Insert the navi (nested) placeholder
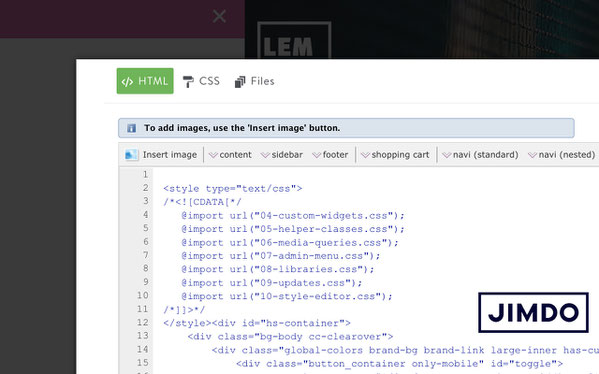The width and height of the screenshot is (599, 374). [562, 155]
